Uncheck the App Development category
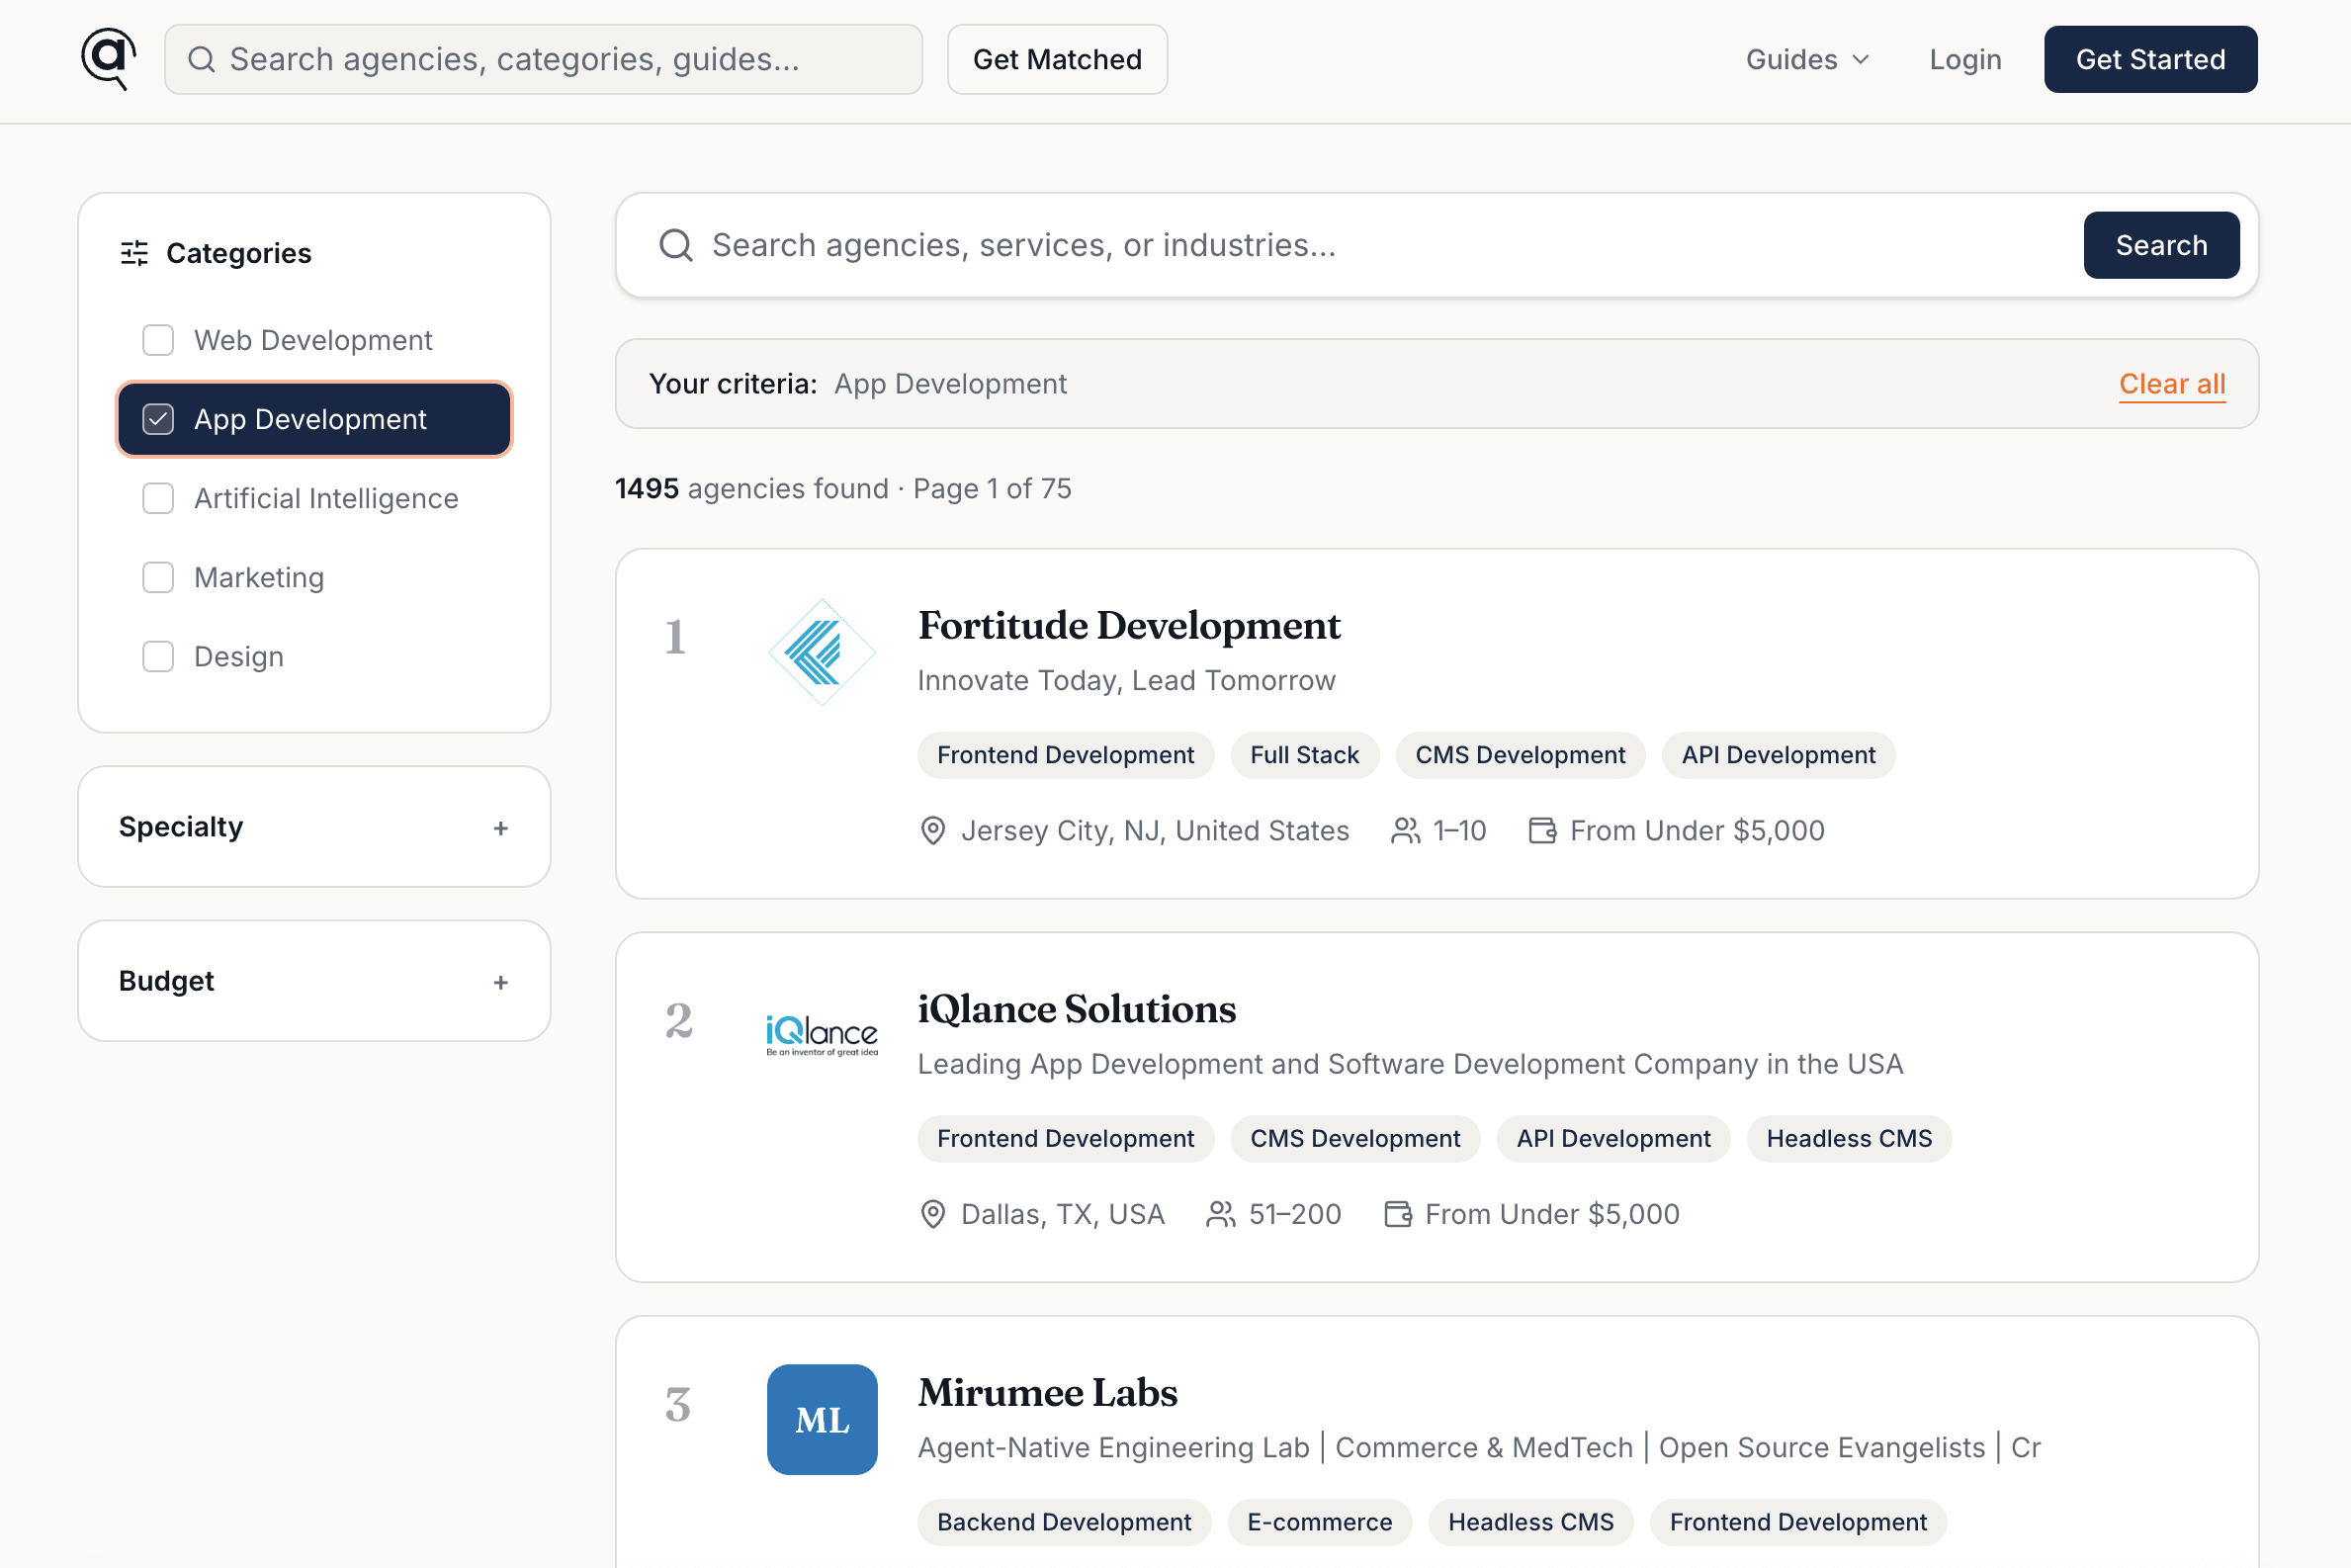Screen dimensions: 2351x1568 tap(158, 419)
